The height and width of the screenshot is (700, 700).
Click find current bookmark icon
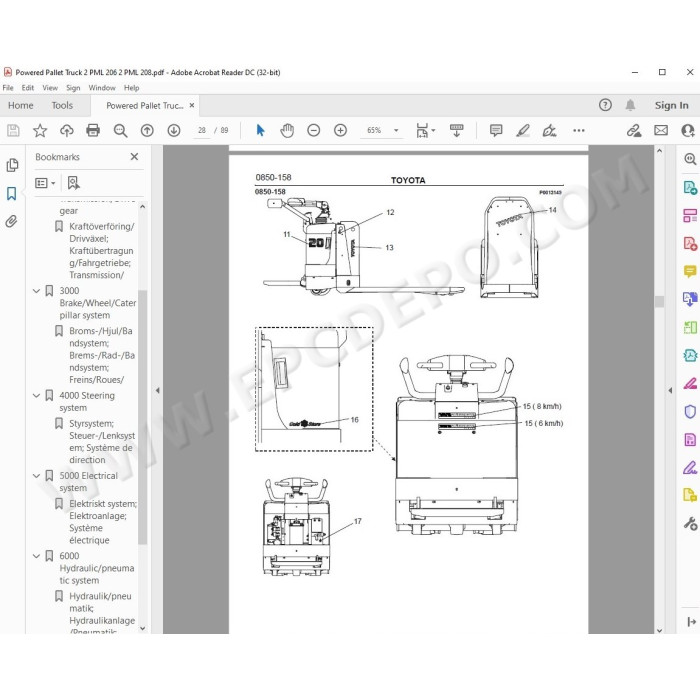(x=74, y=183)
